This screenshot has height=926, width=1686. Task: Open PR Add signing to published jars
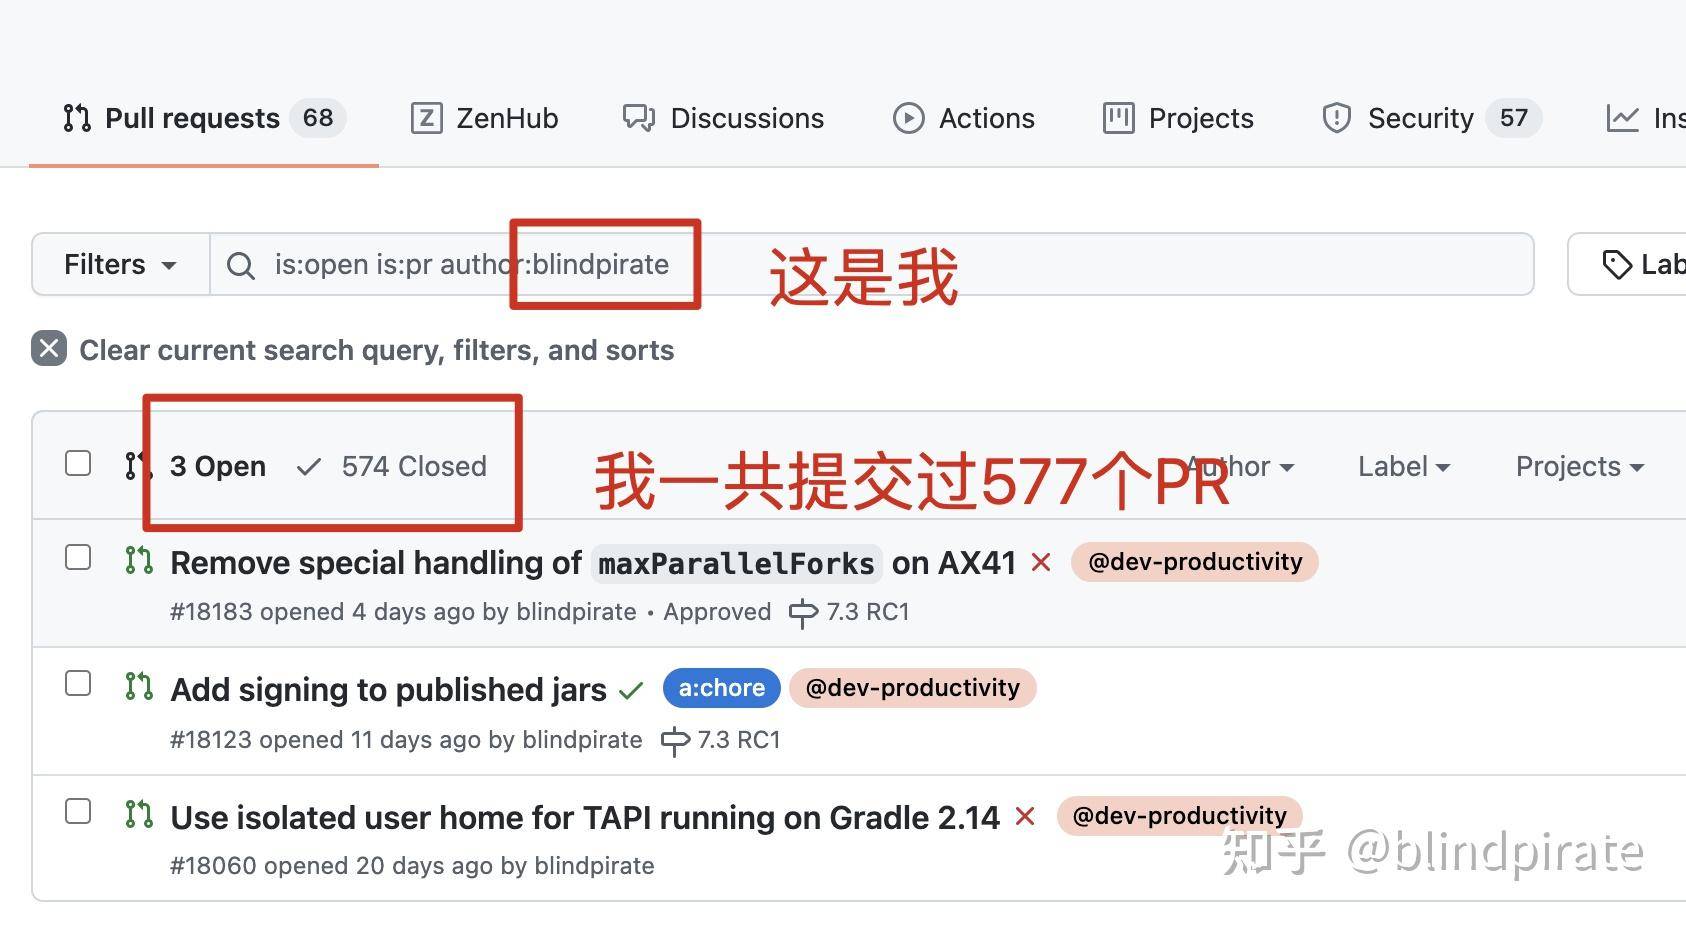388,690
